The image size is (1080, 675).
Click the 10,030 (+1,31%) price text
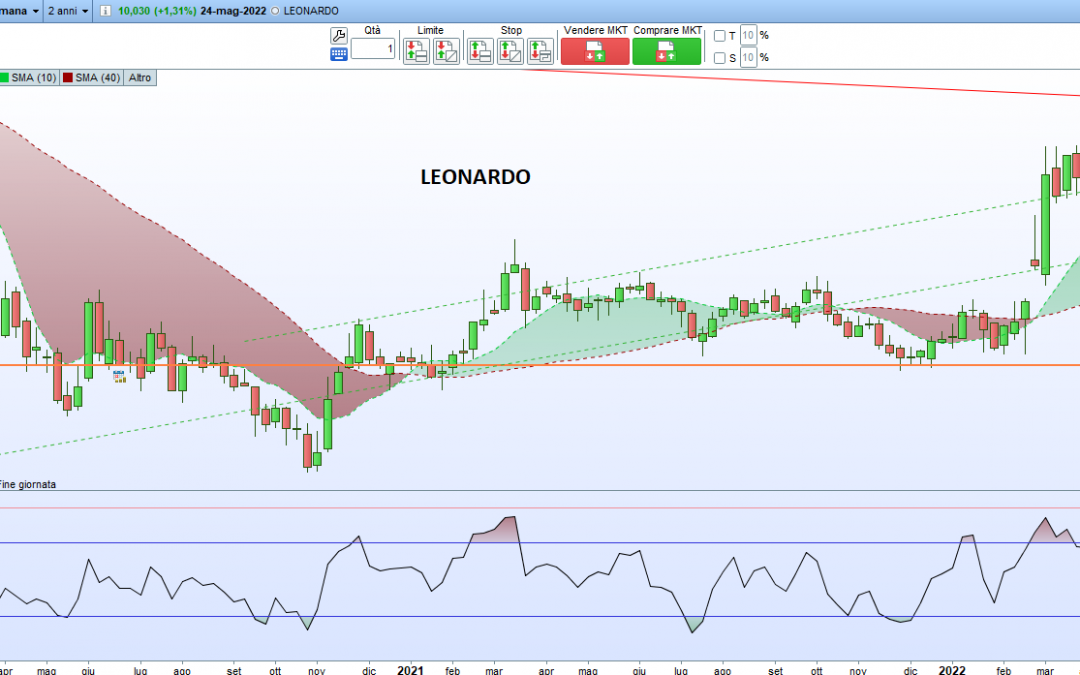click(x=157, y=11)
